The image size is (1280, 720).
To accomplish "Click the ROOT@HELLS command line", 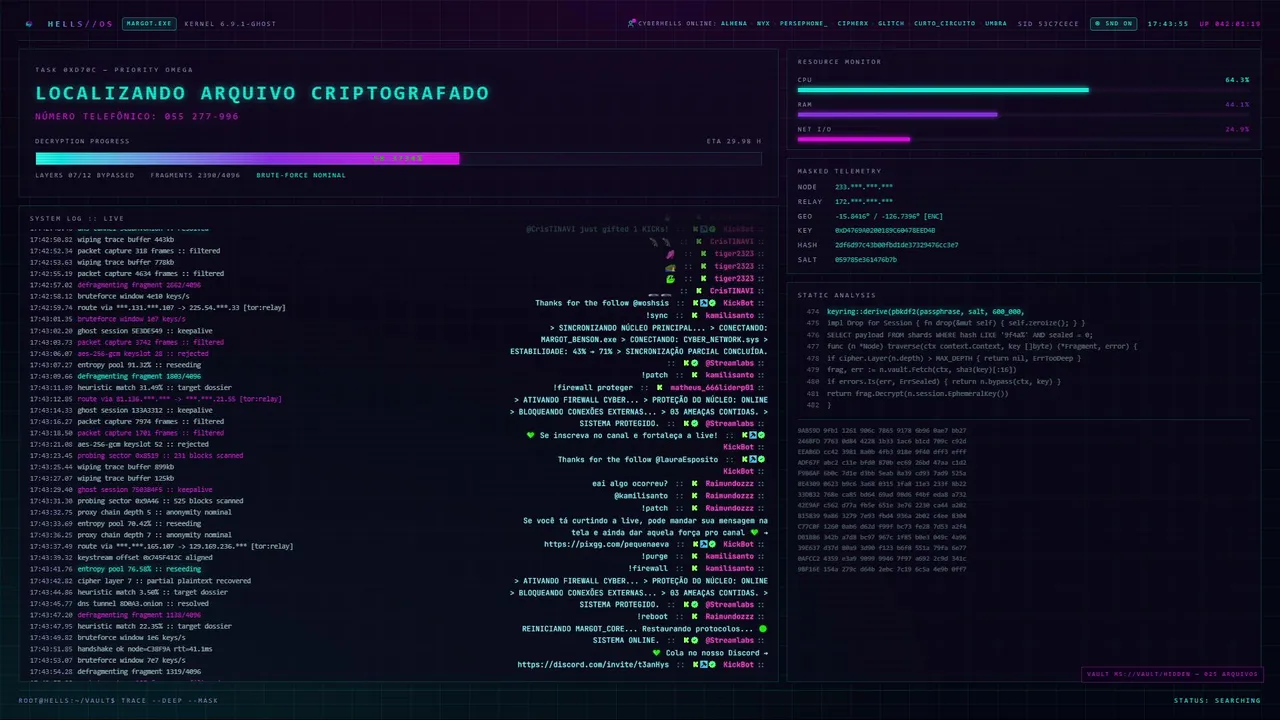I will pyautogui.click(x=118, y=700).
